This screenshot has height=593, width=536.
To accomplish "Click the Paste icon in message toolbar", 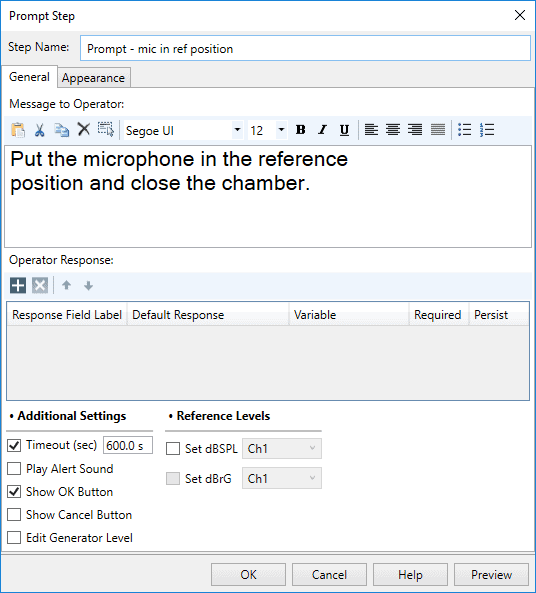I will tap(18, 130).
